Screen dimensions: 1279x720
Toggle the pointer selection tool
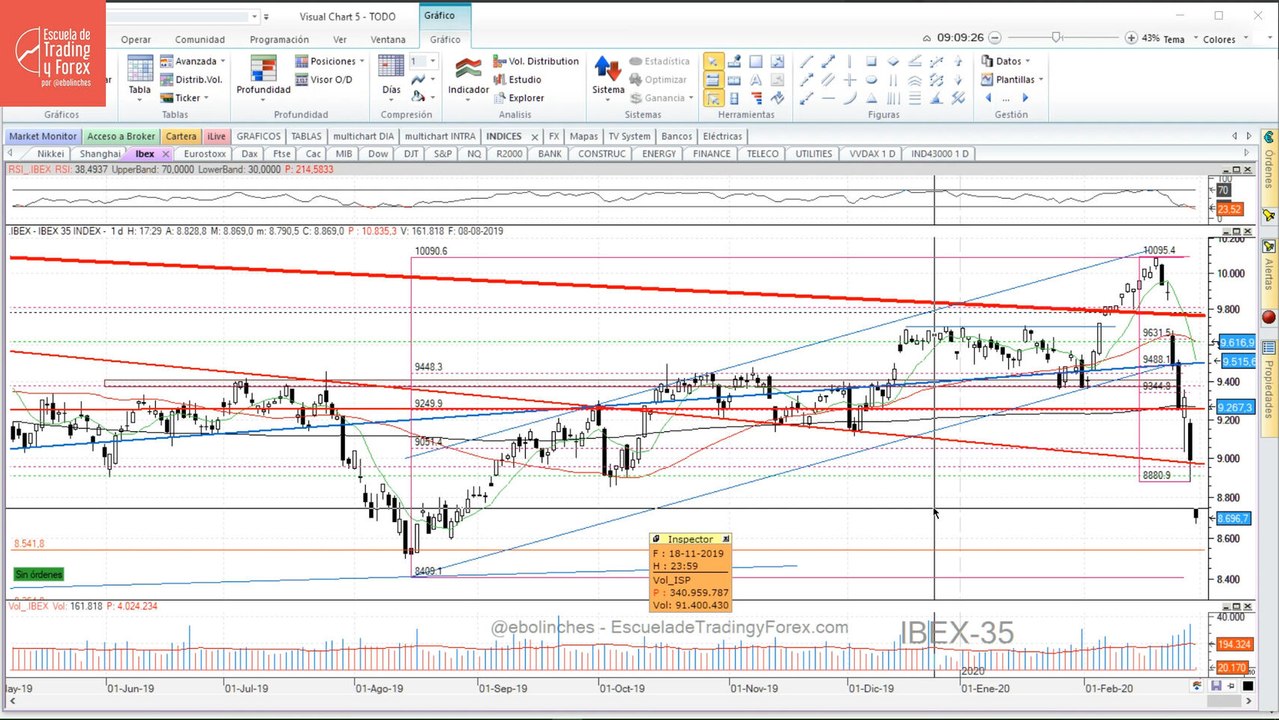pyautogui.click(x=714, y=61)
